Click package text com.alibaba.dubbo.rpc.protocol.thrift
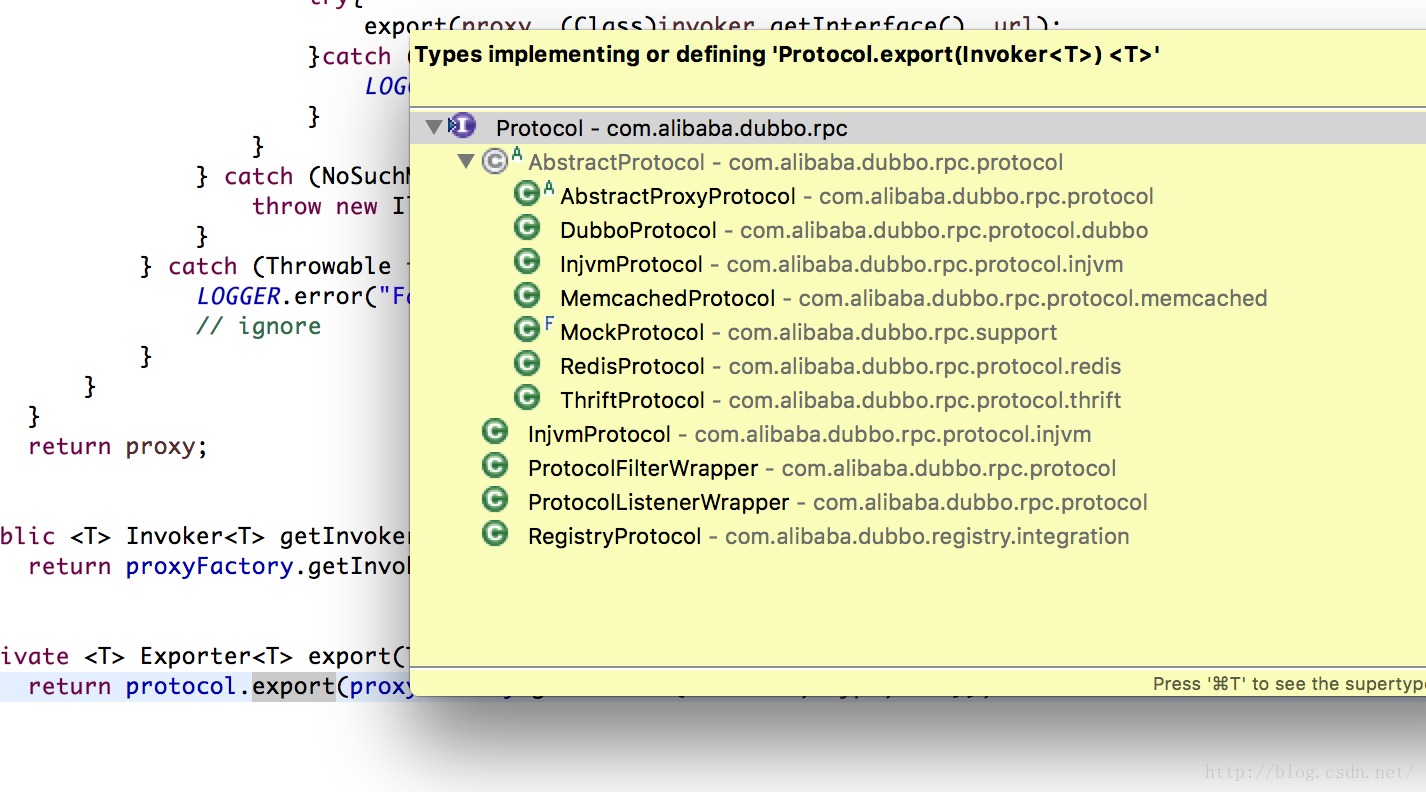 pyautogui.click(x=925, y=400)
